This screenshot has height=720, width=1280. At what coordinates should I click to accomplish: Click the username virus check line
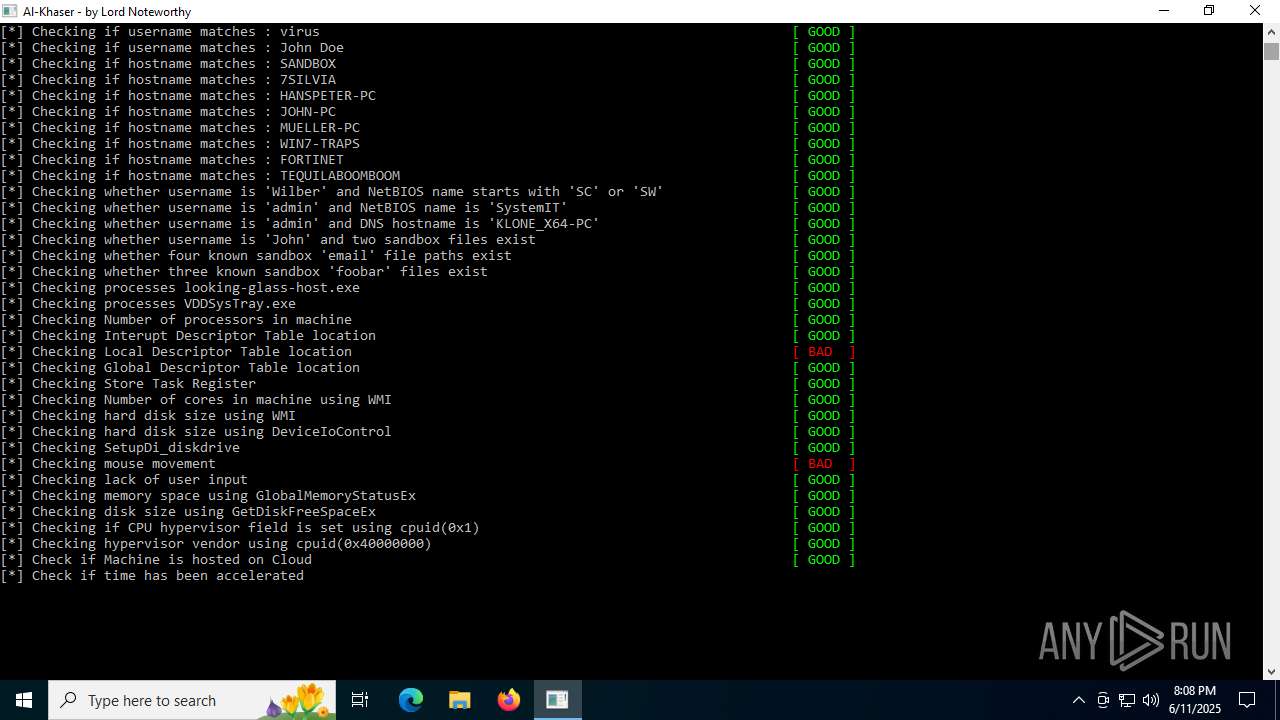[160, 32]
